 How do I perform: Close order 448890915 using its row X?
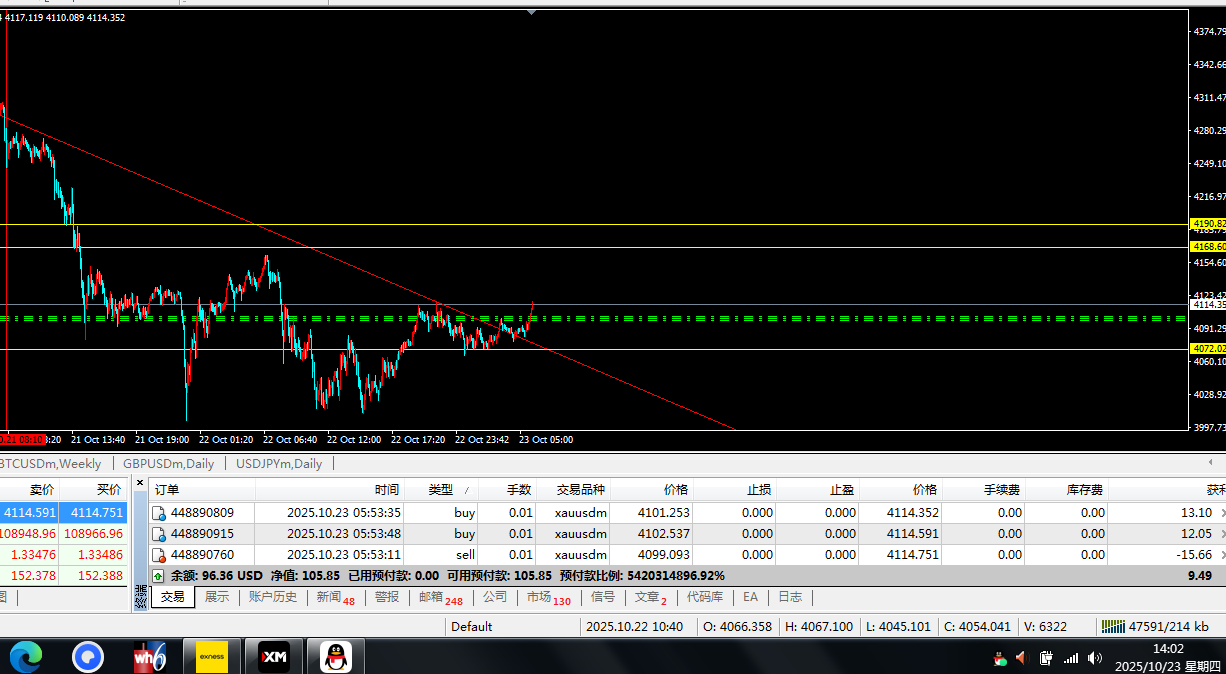click(1222, 534)
